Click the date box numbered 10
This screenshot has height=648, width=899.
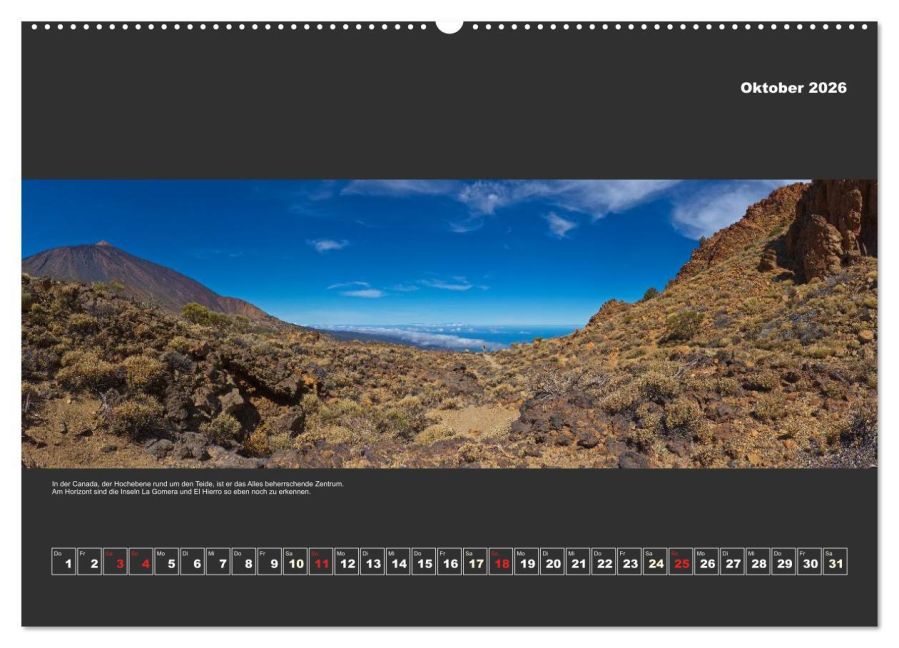(295, 561)
